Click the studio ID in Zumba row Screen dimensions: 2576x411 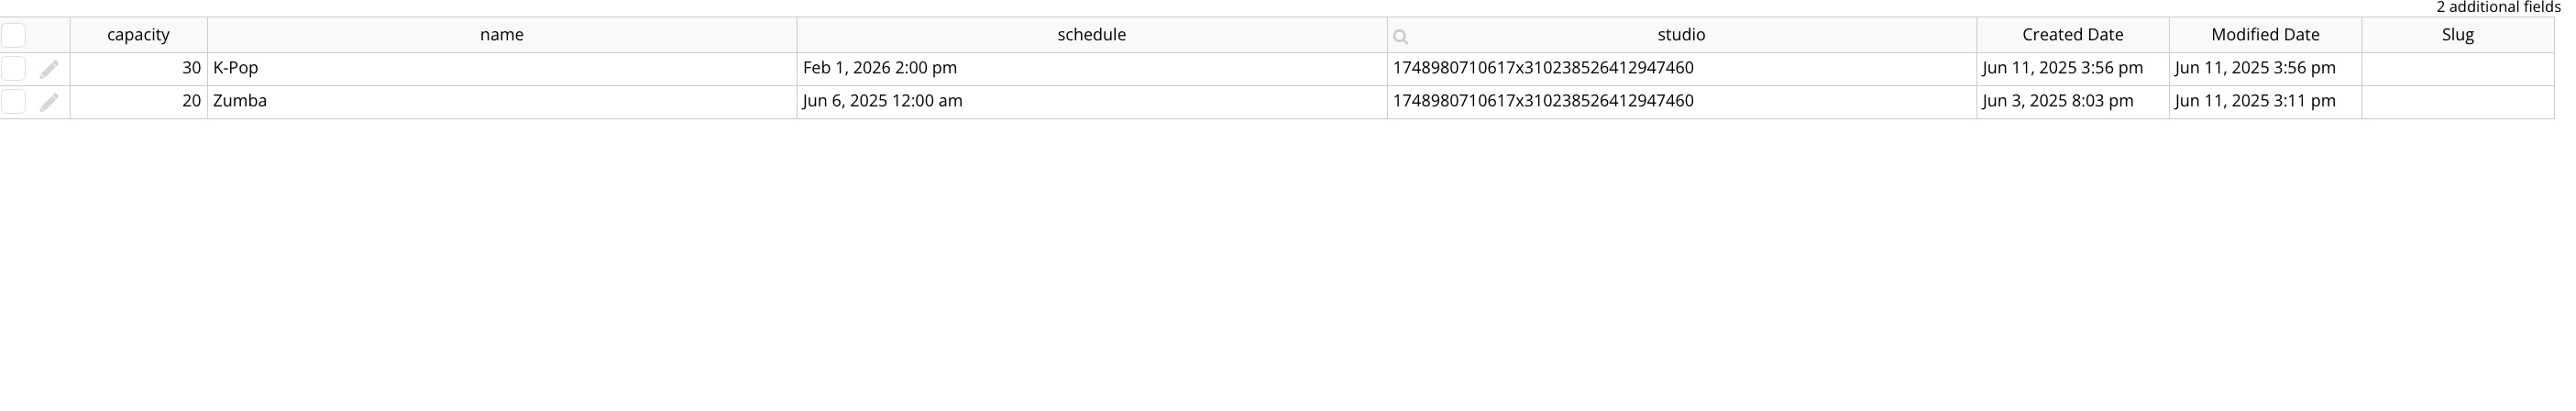click(x=1543, y=101)
